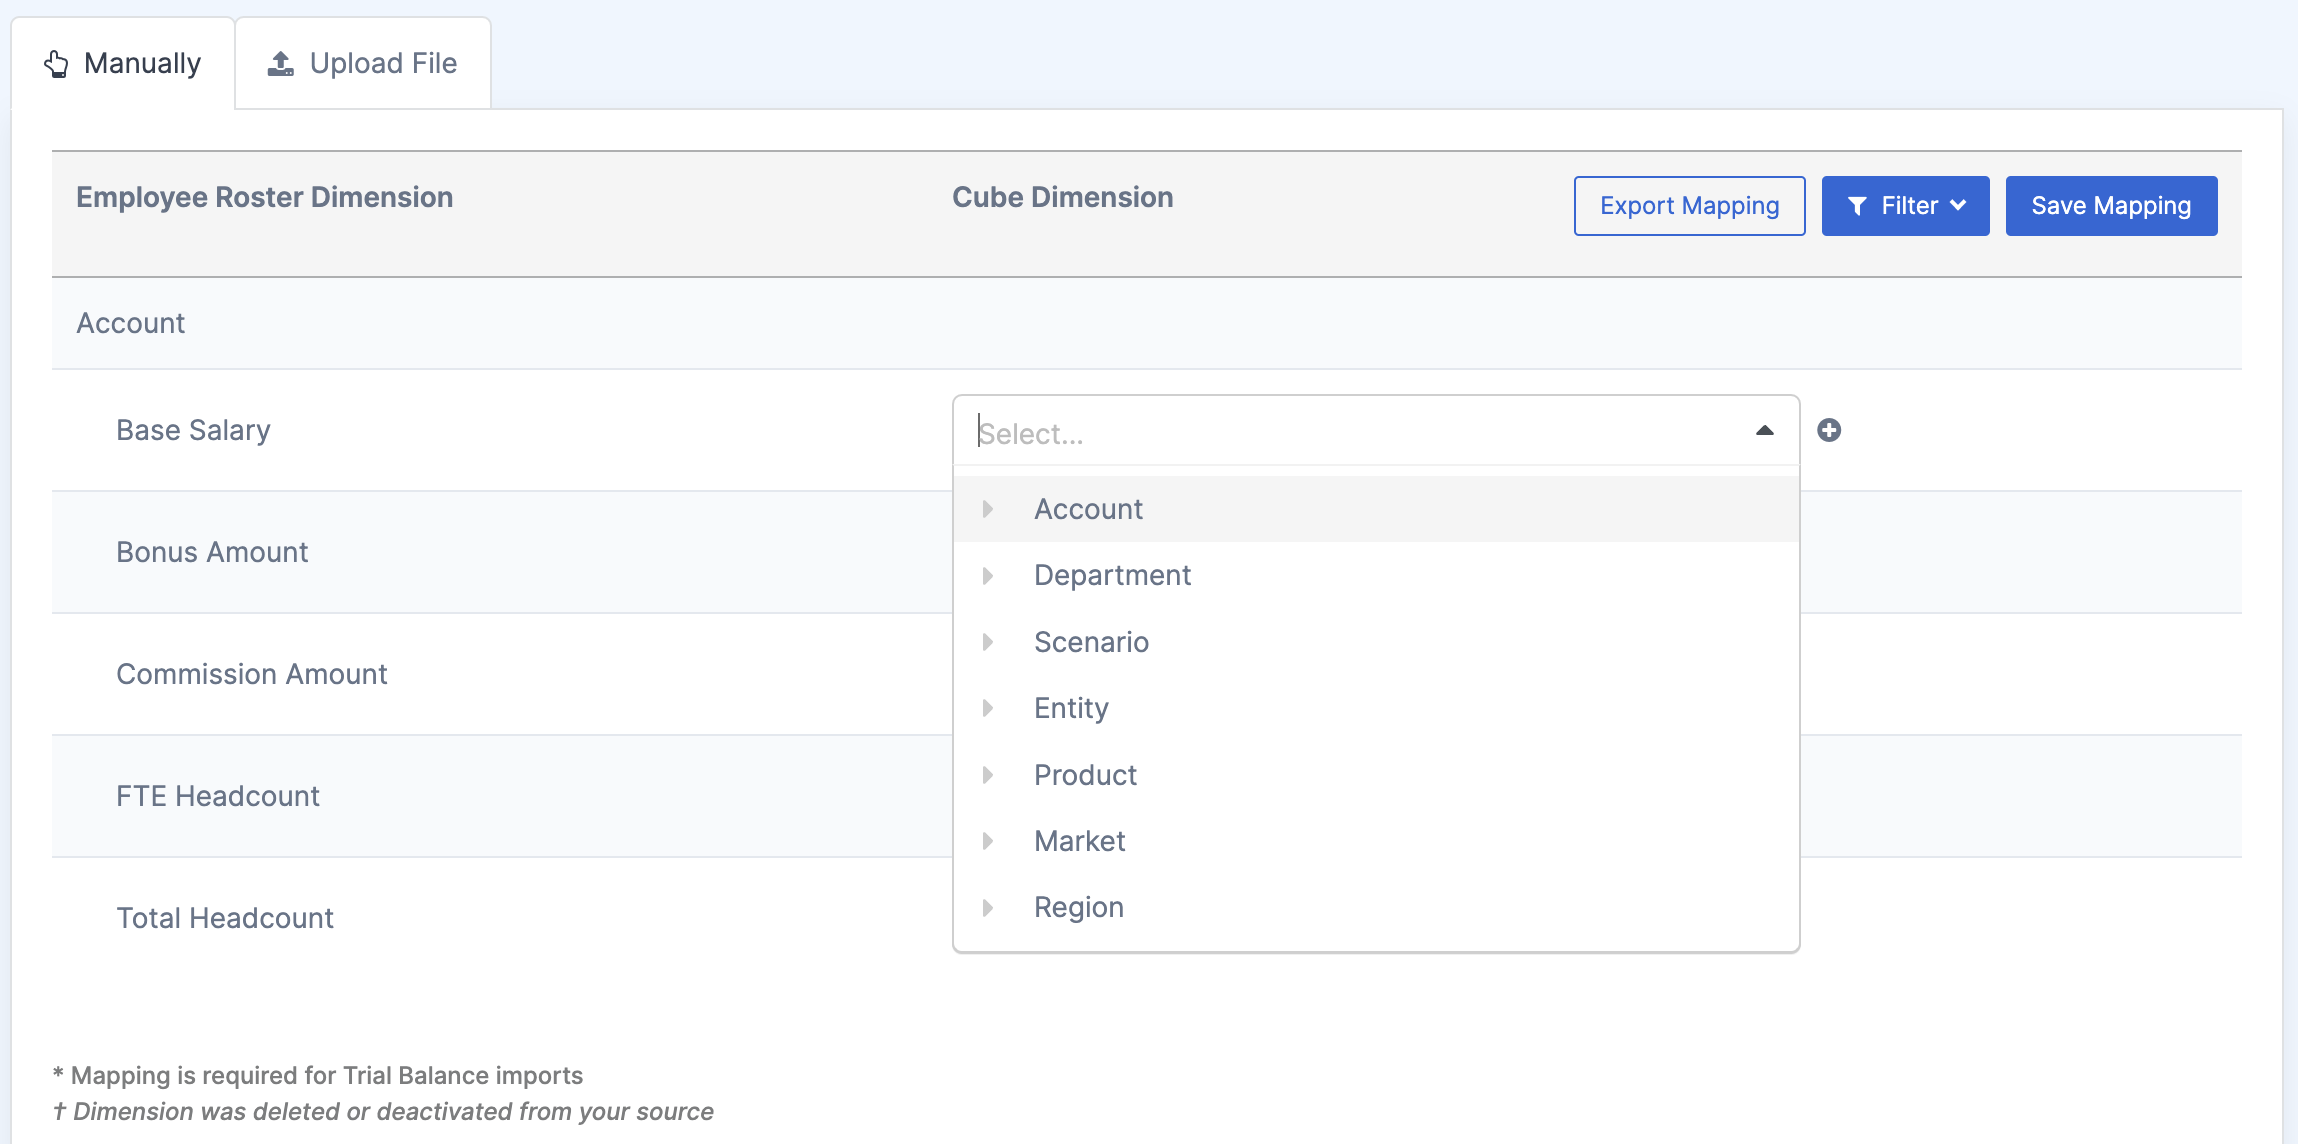Click the Base Salary row label
Screen dimensions: 2298x1144
point(193,430)
